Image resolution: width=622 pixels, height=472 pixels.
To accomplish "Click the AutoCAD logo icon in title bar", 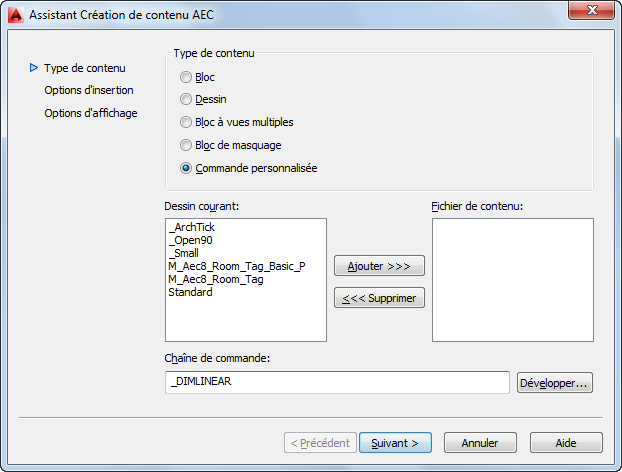I will click(15, 14).
